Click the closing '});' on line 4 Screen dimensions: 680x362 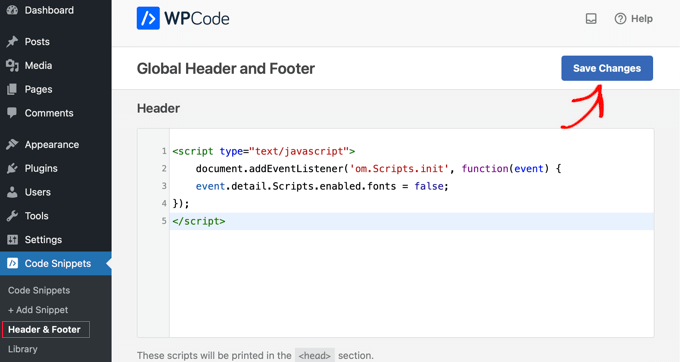pos(181,203)
